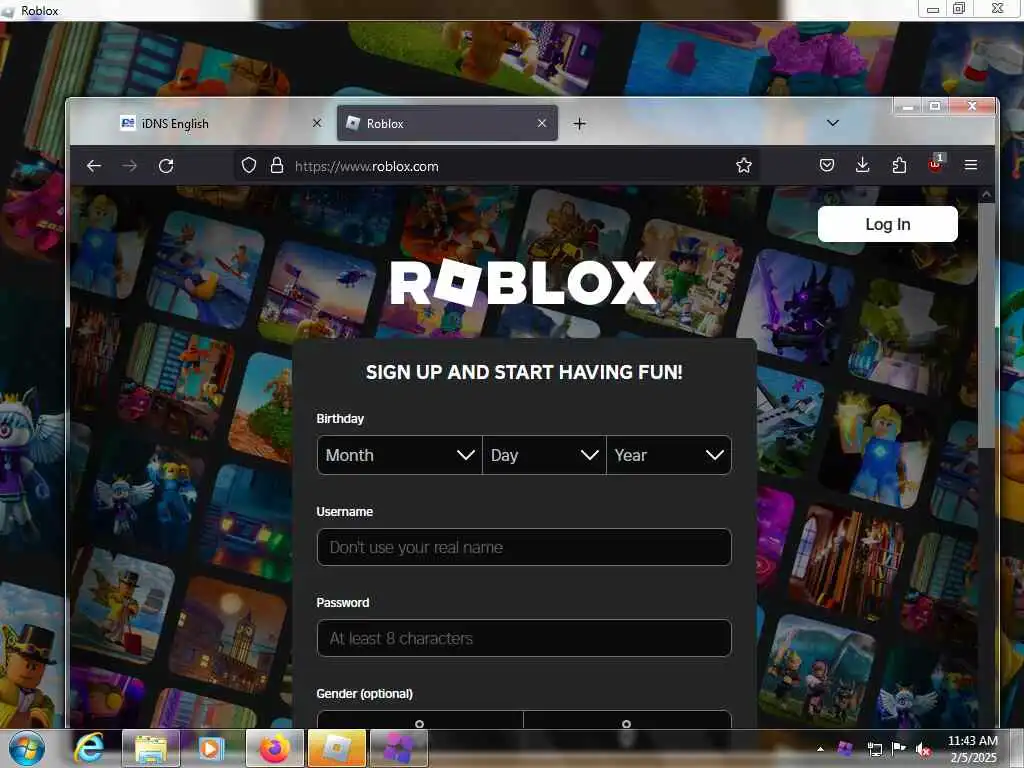Open the Windows Start orb
The width and height of the screenshot is (1024, 768).
click(x=27, y=748)
